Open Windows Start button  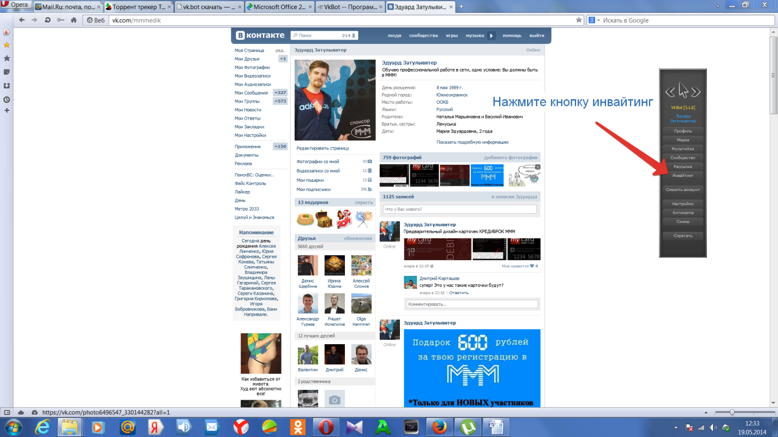point(13,427)
